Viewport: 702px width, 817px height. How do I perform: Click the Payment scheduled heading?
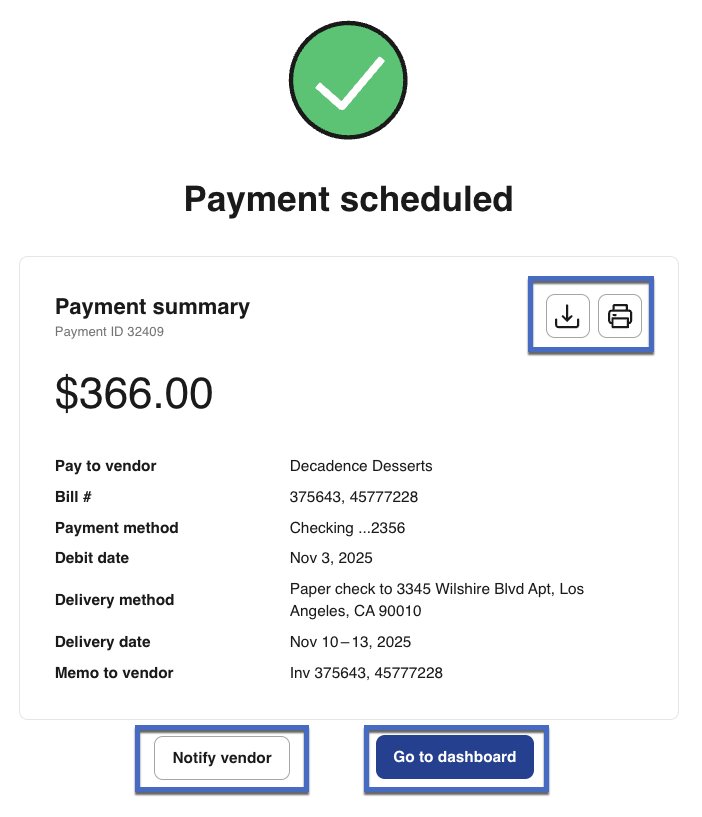[x=348, y=198]
